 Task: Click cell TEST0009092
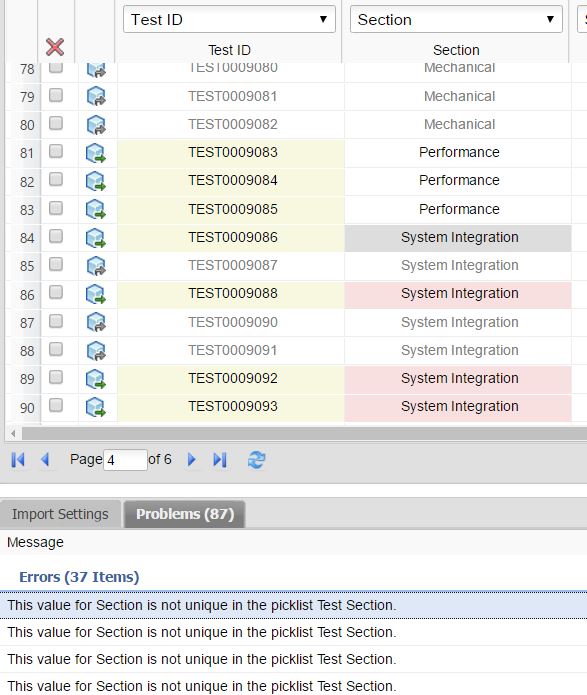[231, 379]
